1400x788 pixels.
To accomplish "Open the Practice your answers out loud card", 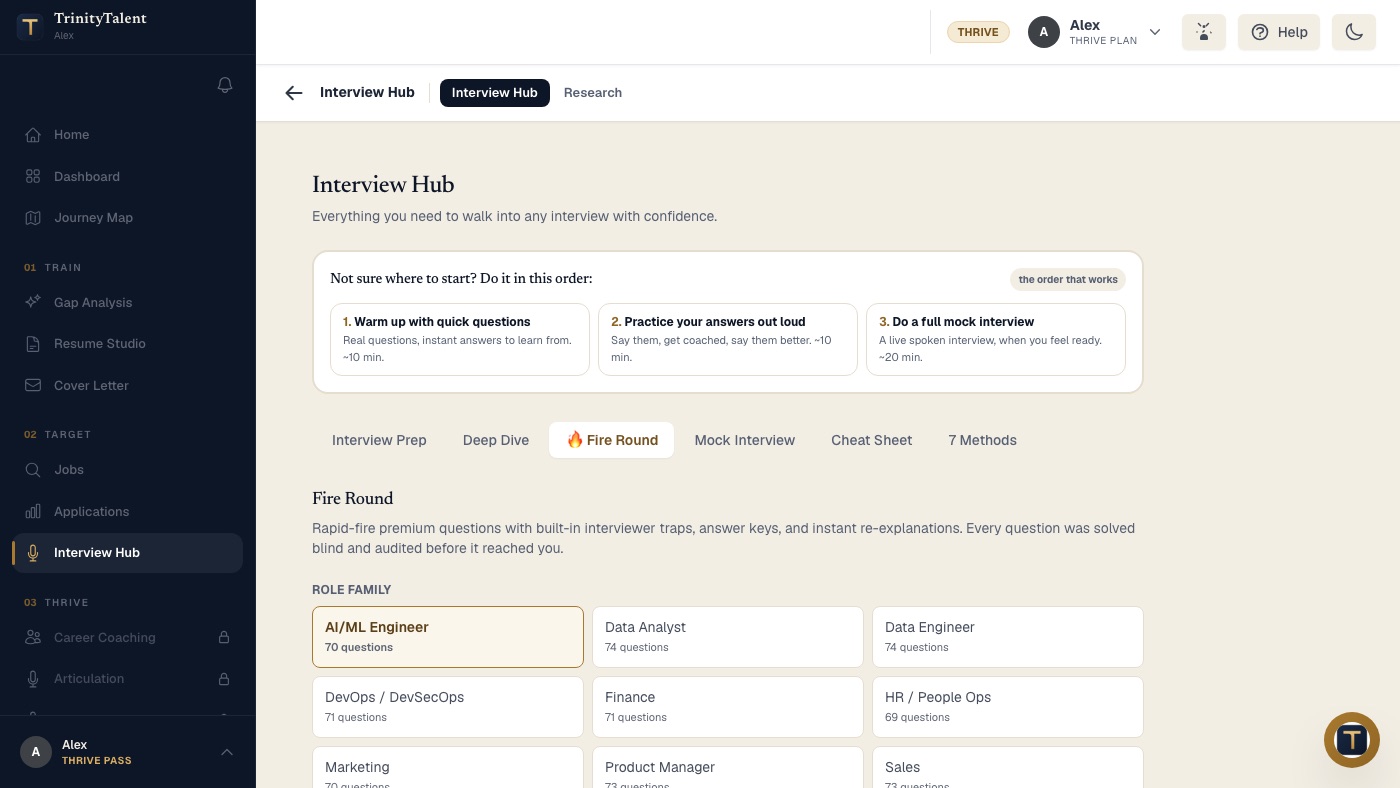I will [x=728, y=340].
